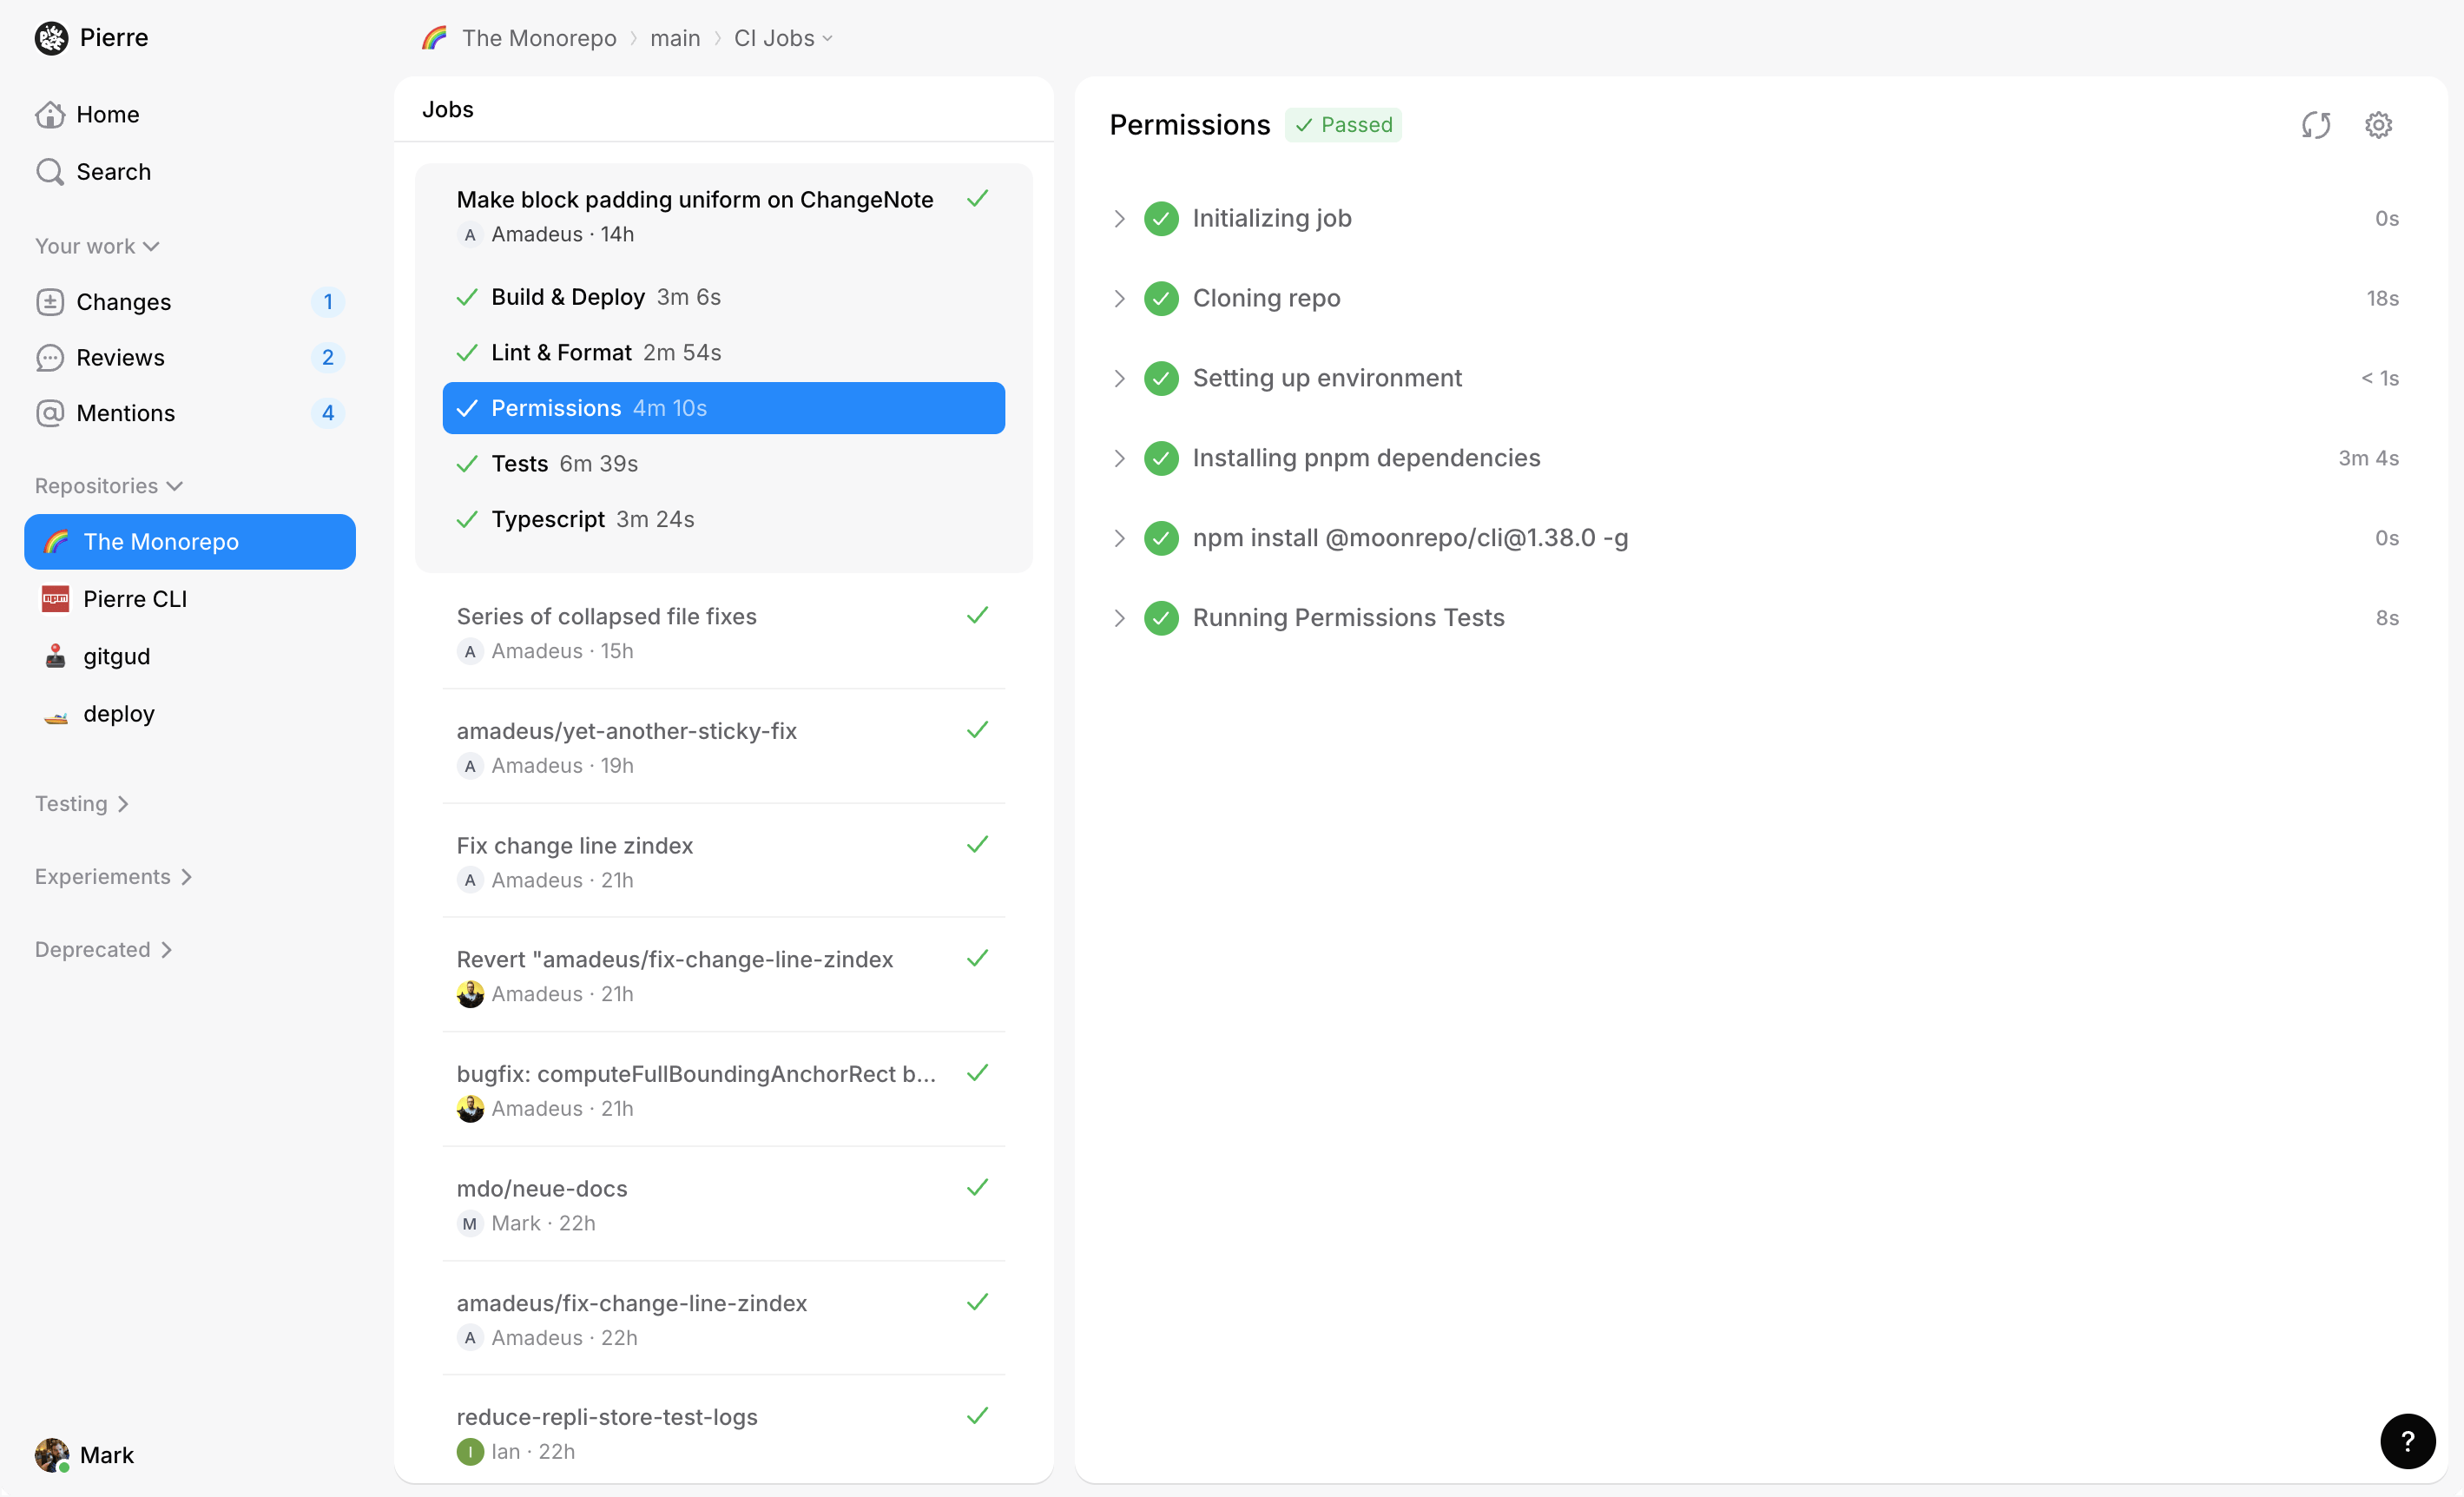Image resolution: width=2464 pixels, height=1497 pixels.
Task: Open the Pierre CLI repository
Action: pyautogui.click(x=135, y=599)
